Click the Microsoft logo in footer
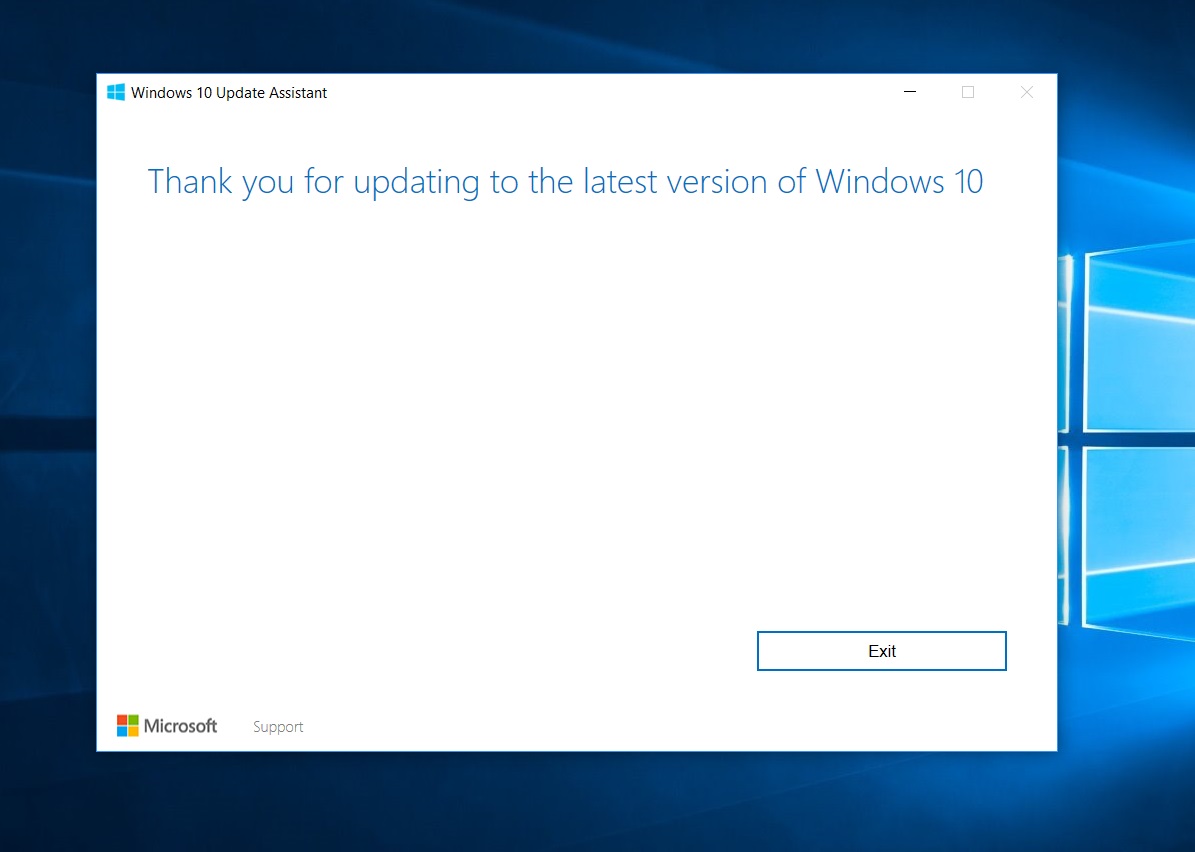 click(x=167, y=725)
